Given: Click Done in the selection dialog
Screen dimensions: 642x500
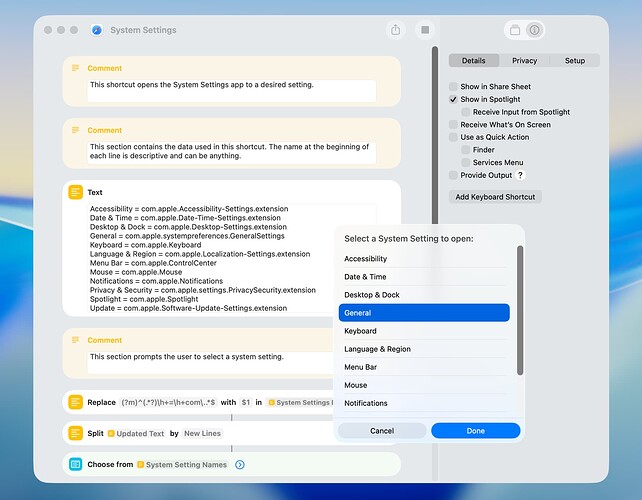Looking at the screenshot, I should (x=475, y=431).
